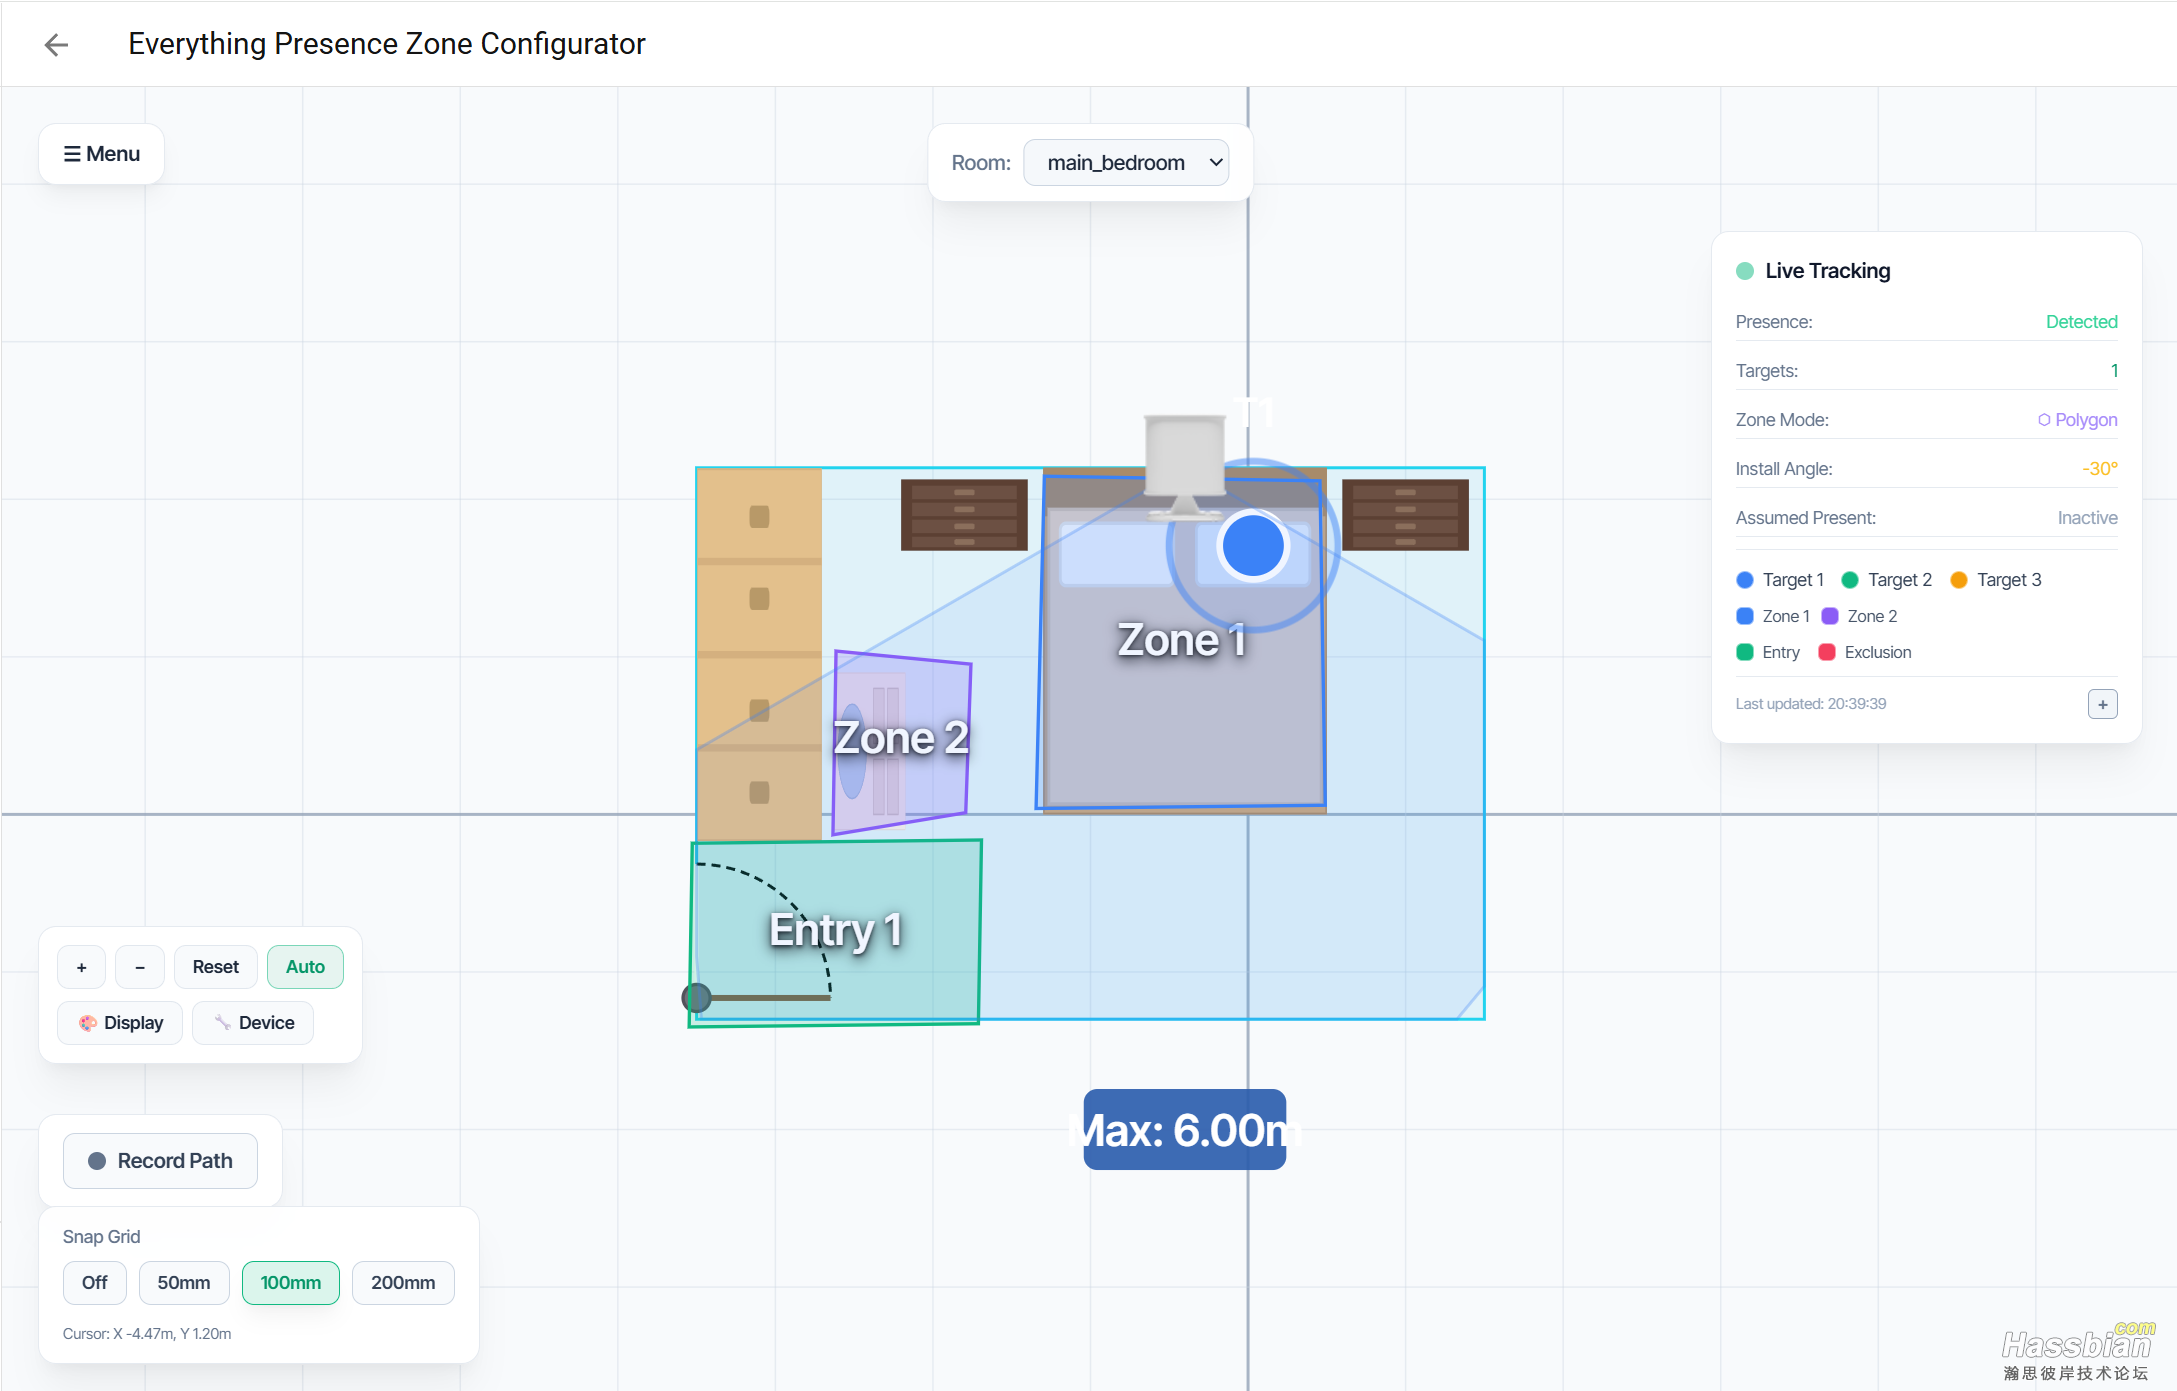Image resolution: width=2177 pixels, height=1391 pixels.
Task: Click the green Live Tracking status dot
Action: point(1744,270)
